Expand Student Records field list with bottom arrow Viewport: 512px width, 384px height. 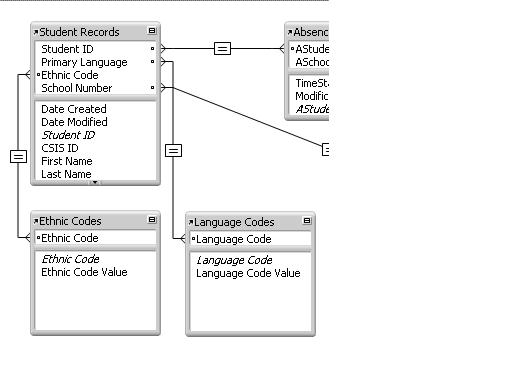(95, 182)
